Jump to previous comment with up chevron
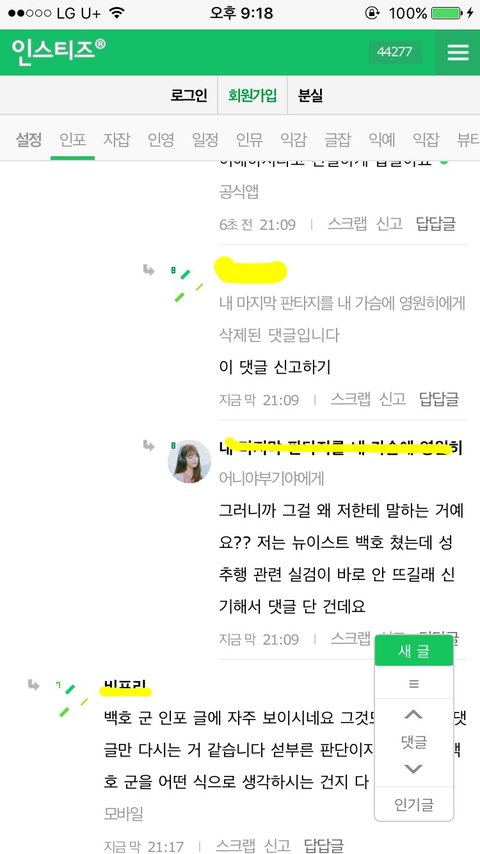This screenshot has height=854, width=480. [414, 714]
